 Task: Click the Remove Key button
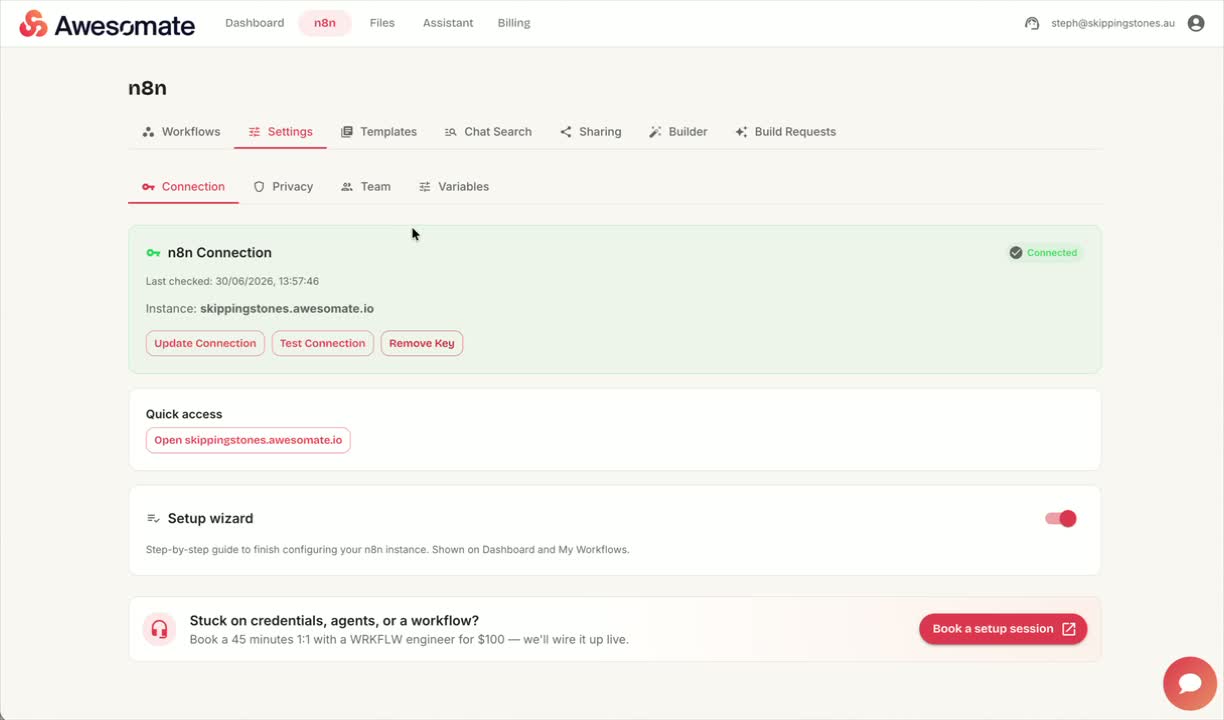(422, 343)
